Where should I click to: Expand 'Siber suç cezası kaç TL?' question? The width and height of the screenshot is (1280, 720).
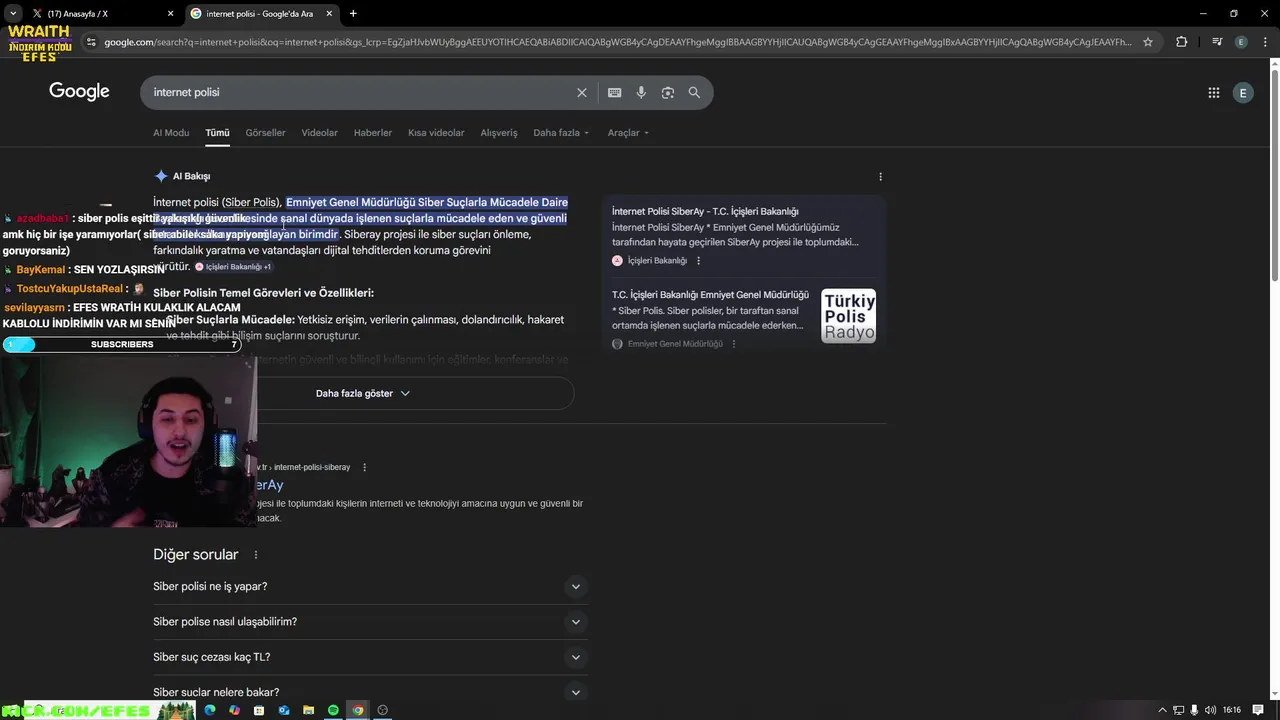click(x=368, y=657)
